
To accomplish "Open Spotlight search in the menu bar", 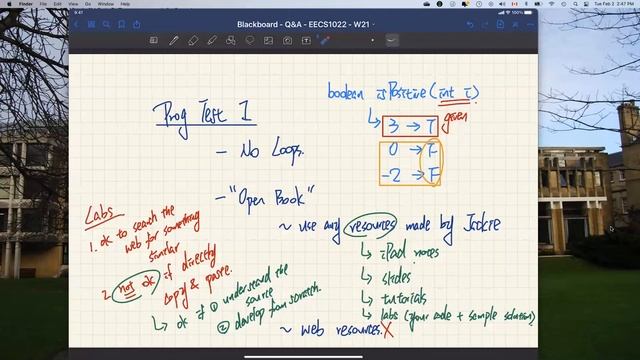I will (575, 4).
